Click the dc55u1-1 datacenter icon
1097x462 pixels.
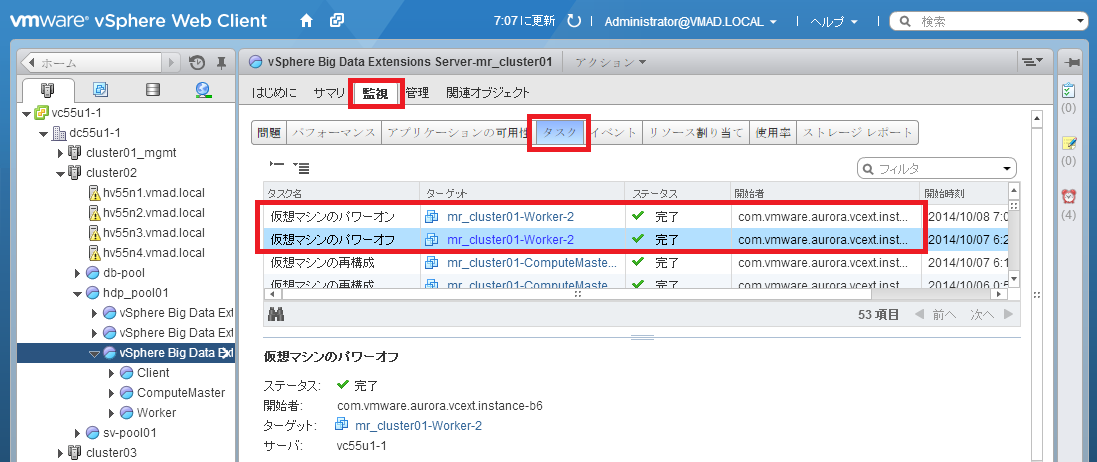(x=60, y=132)
